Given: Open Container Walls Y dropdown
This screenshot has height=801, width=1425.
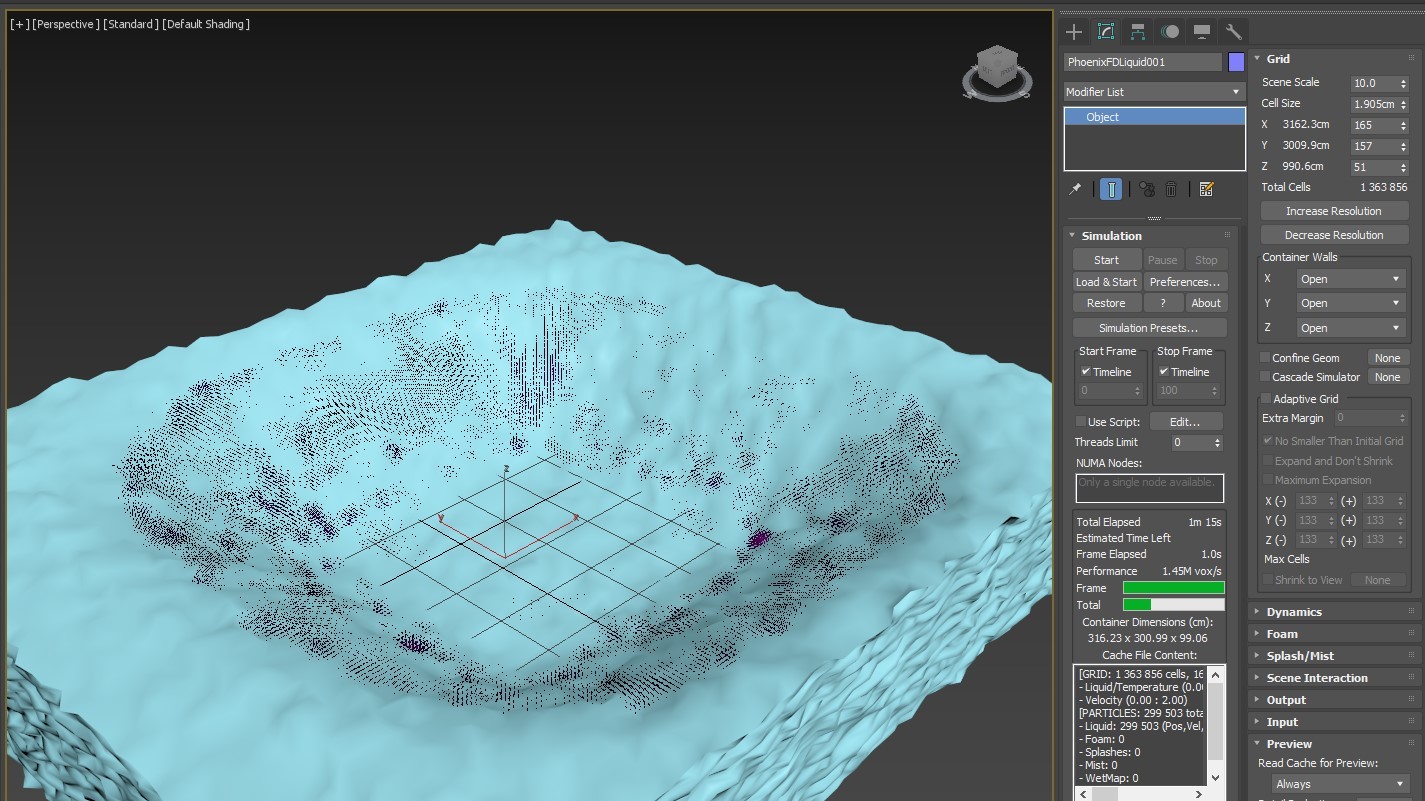Looking at the screenshot, I should pyautogui.click(x=1351, y=303).
